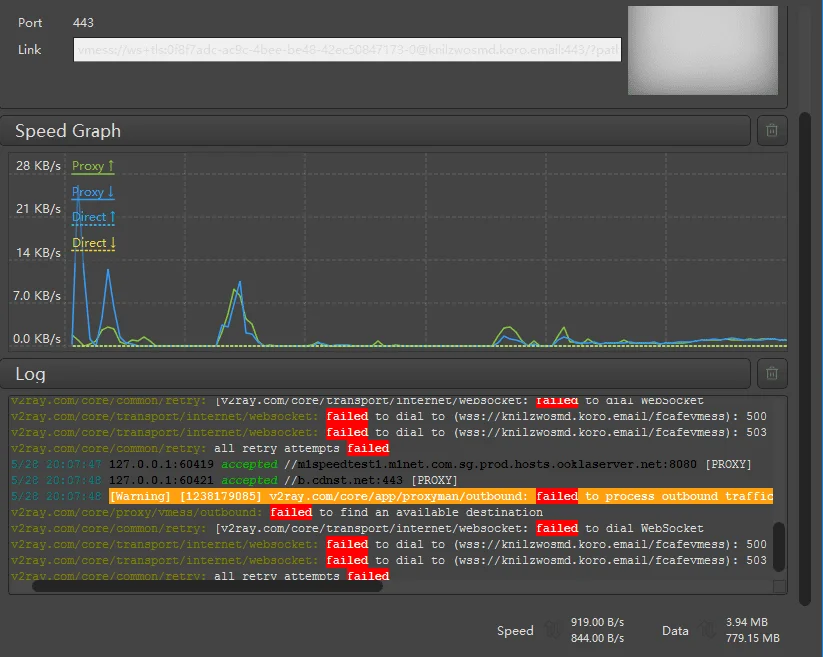The width and height of the screenshot is (823, 657).
Task: Click the Port label
Action: tap(30, 23)
